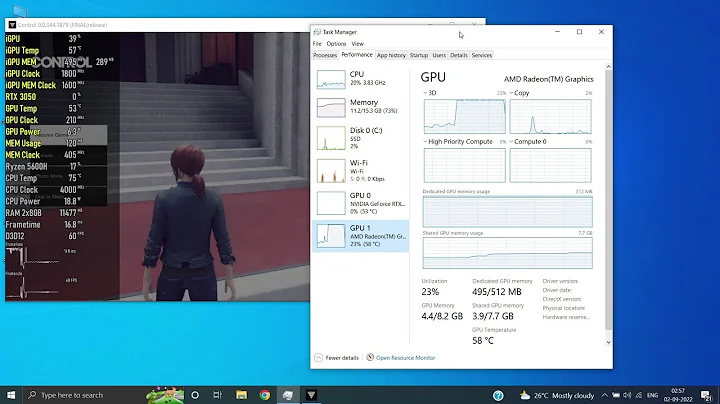Image resolution: width=720 pixels, height=404 pixels.
Task: Click the blue help question mark tray icon
Action: coord(498,395)
